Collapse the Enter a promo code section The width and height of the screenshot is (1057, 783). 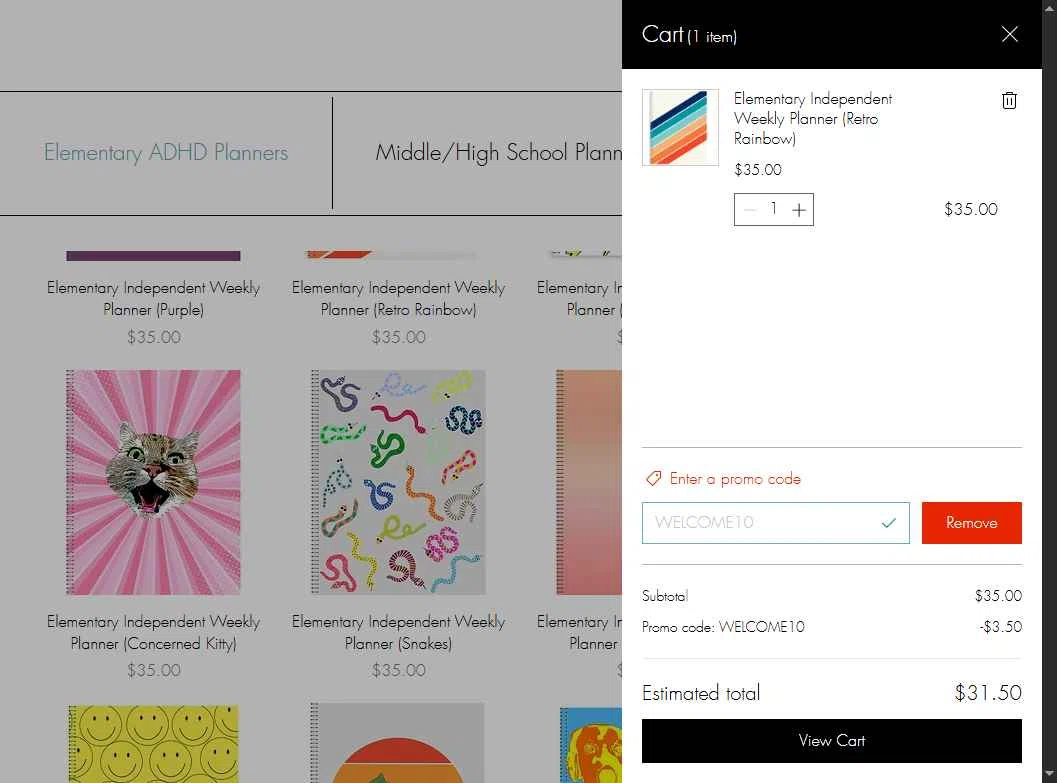click(735, 479)
